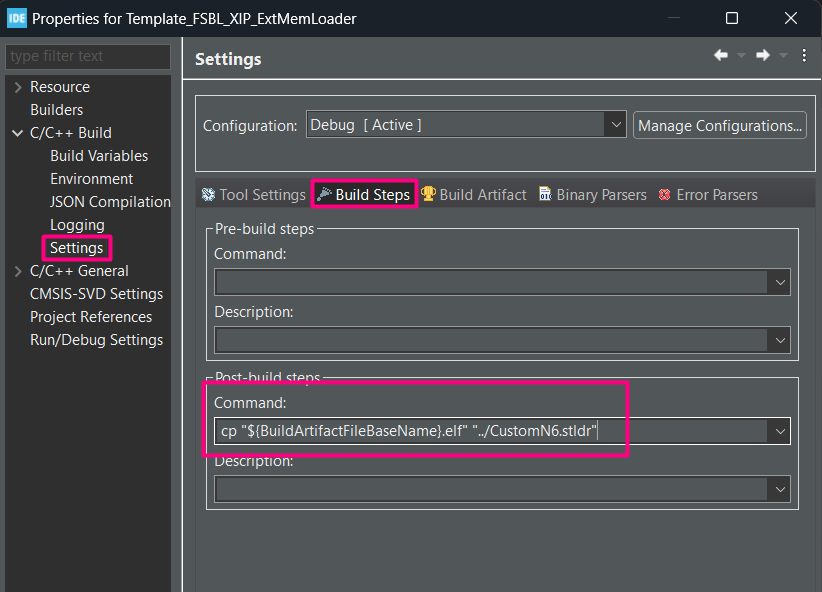Click the post-build Command input field
The image size is (822, 592).
point(490,431)
